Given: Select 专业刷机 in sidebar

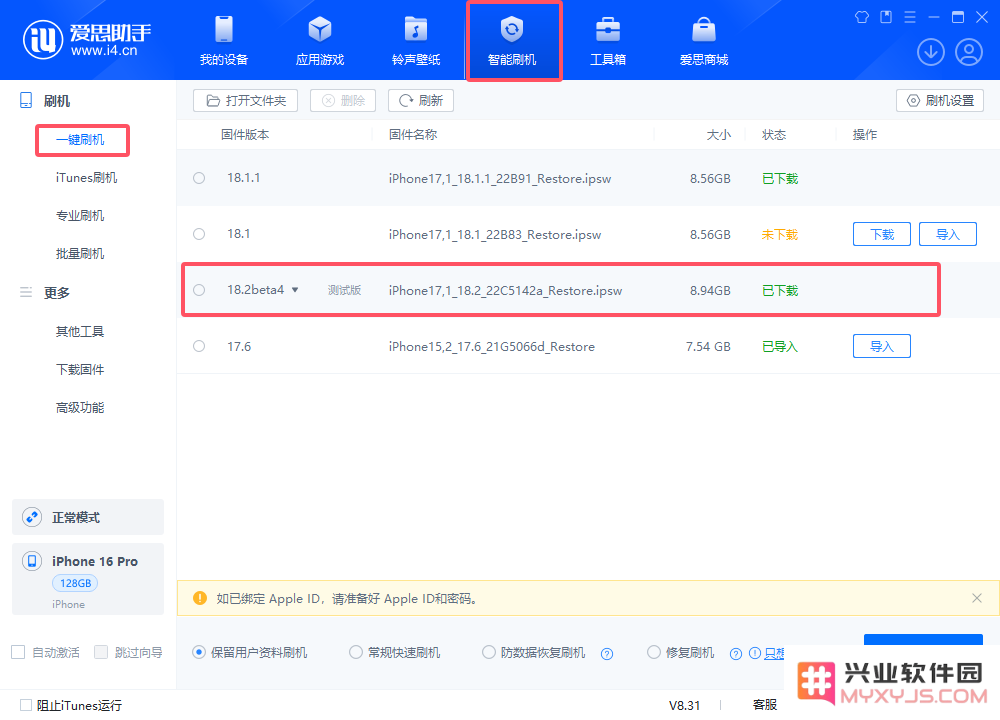Looking at the screenshot, I should (80, 216).
